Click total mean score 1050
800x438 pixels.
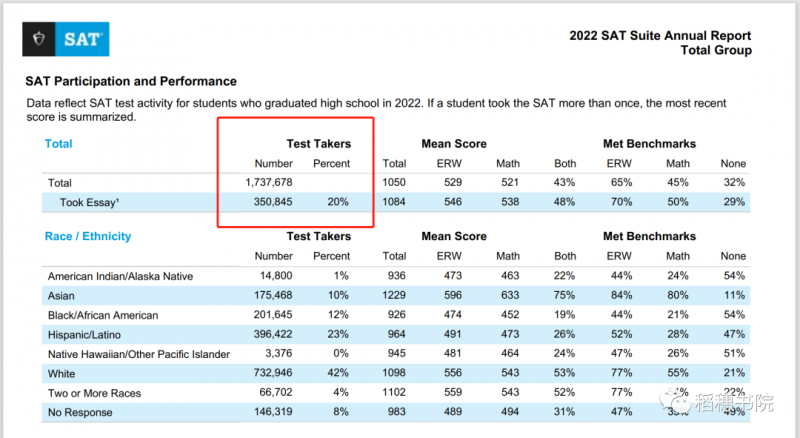[394, 182]
